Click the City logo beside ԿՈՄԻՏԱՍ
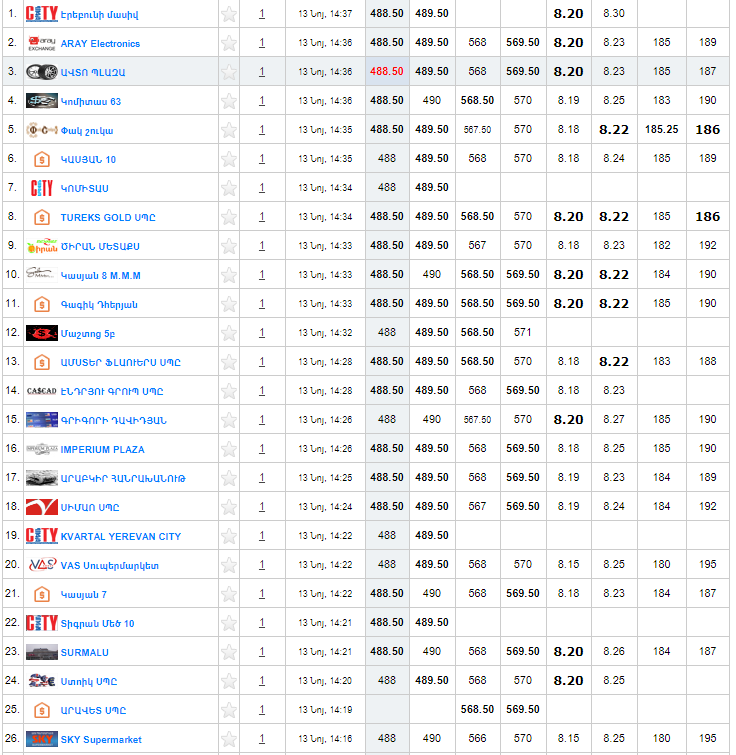The image size is (736, 755). point(41,188)
